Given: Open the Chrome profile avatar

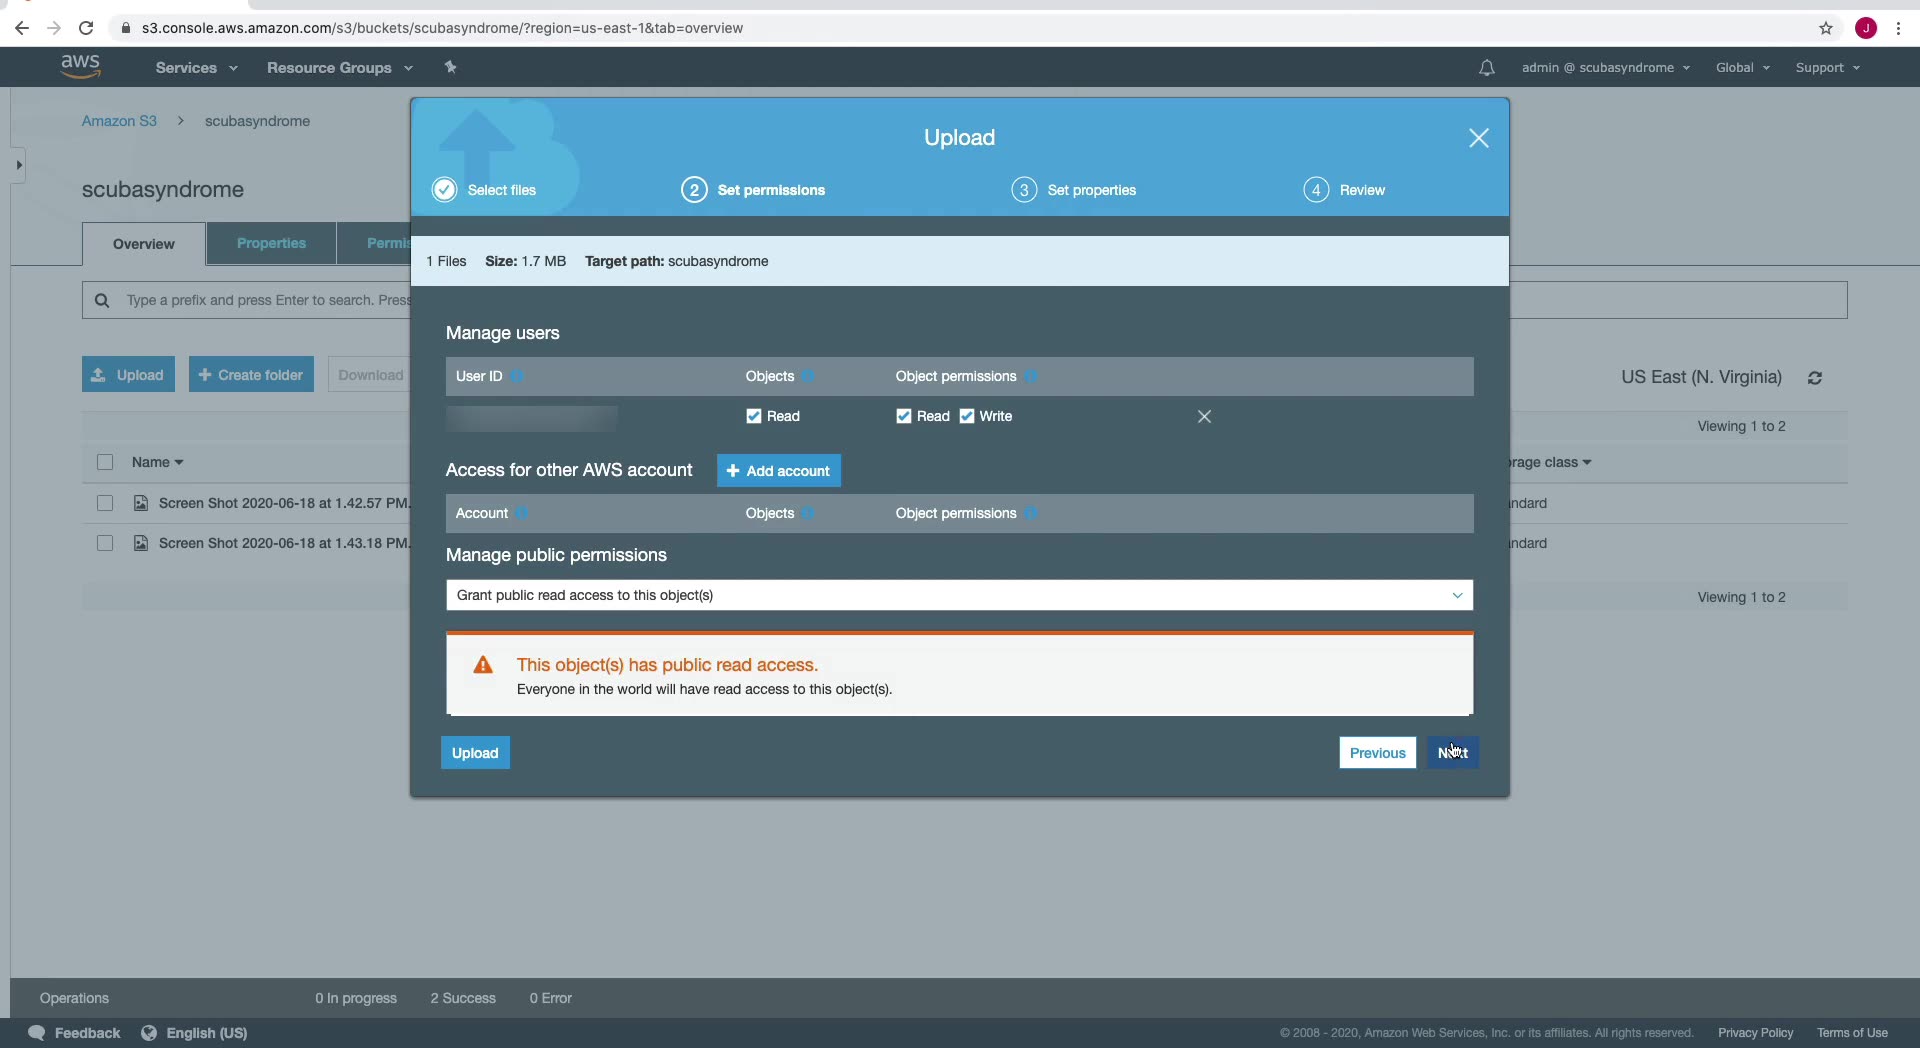Looking at the screenshot, I should click(x=1866, y=28).
